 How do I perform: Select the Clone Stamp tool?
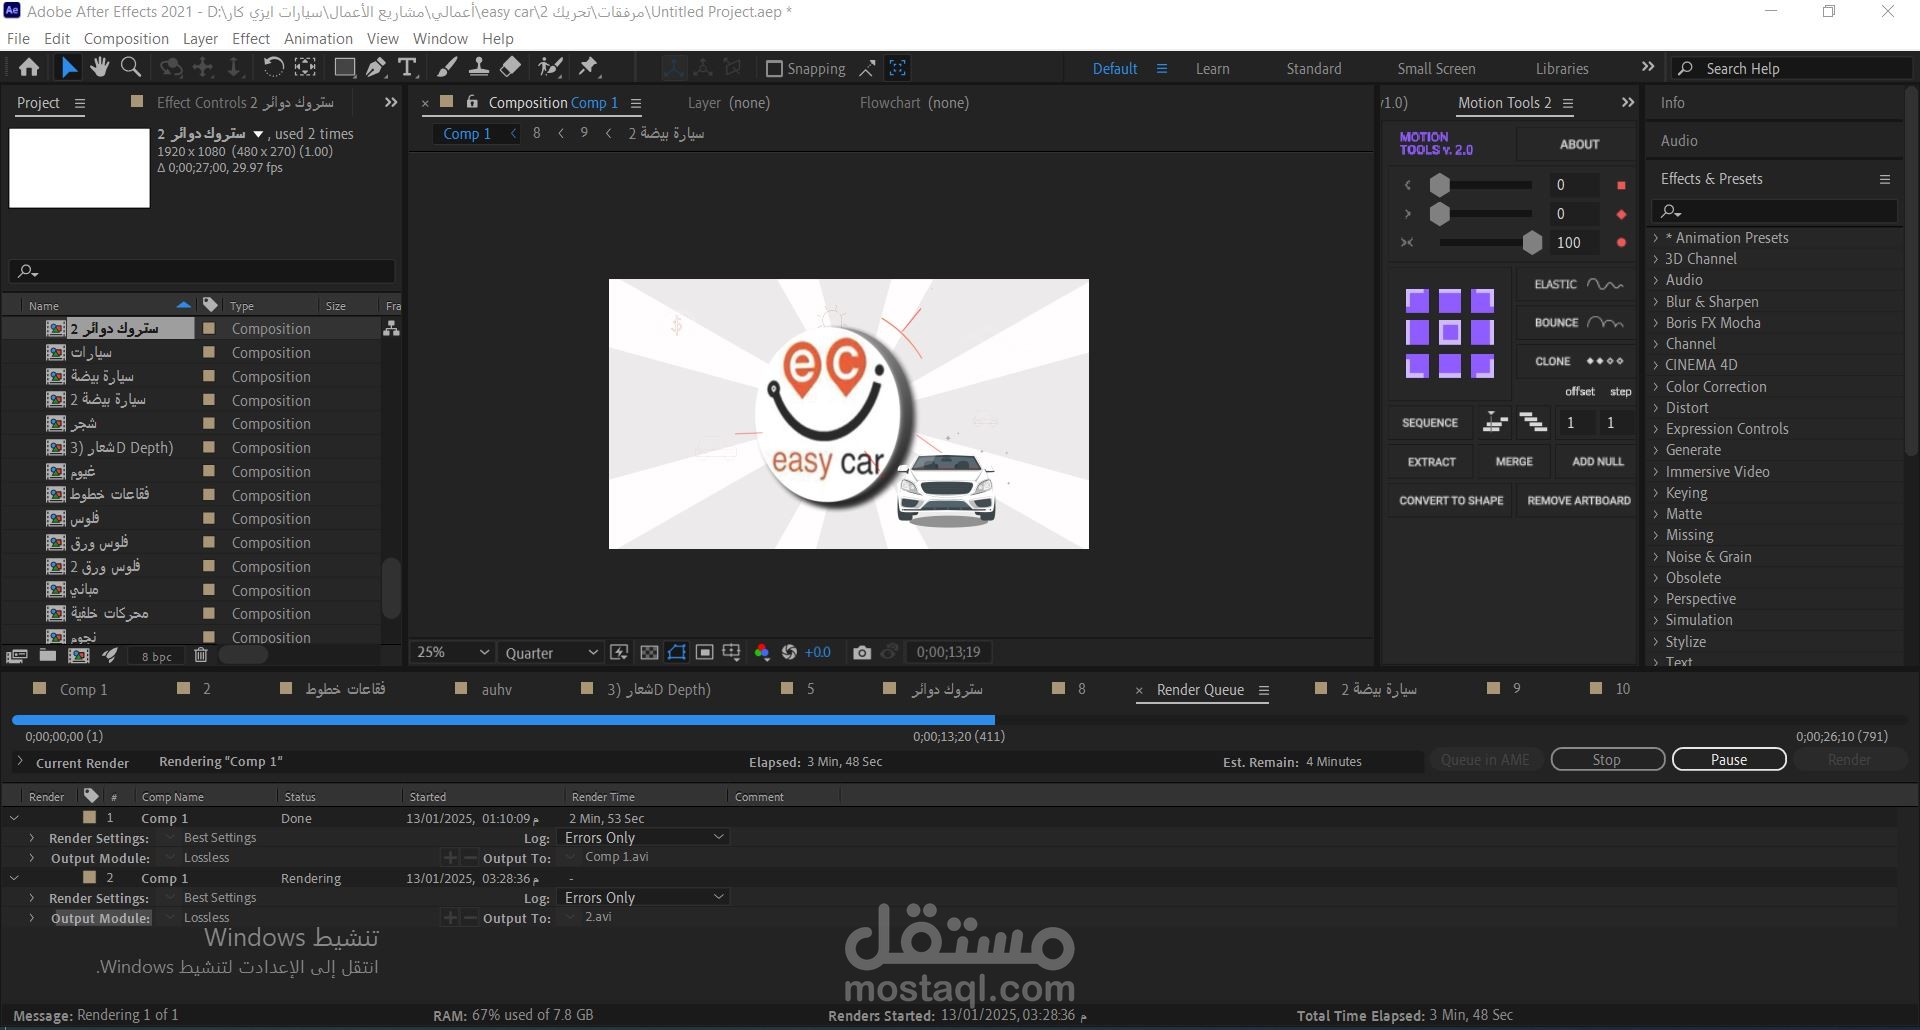point(479,68)
